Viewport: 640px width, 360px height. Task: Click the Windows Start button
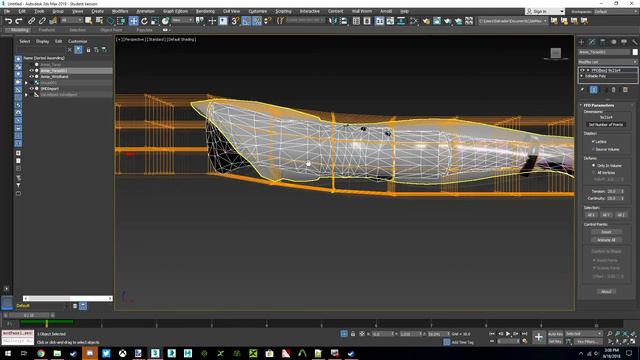(8, 353)
